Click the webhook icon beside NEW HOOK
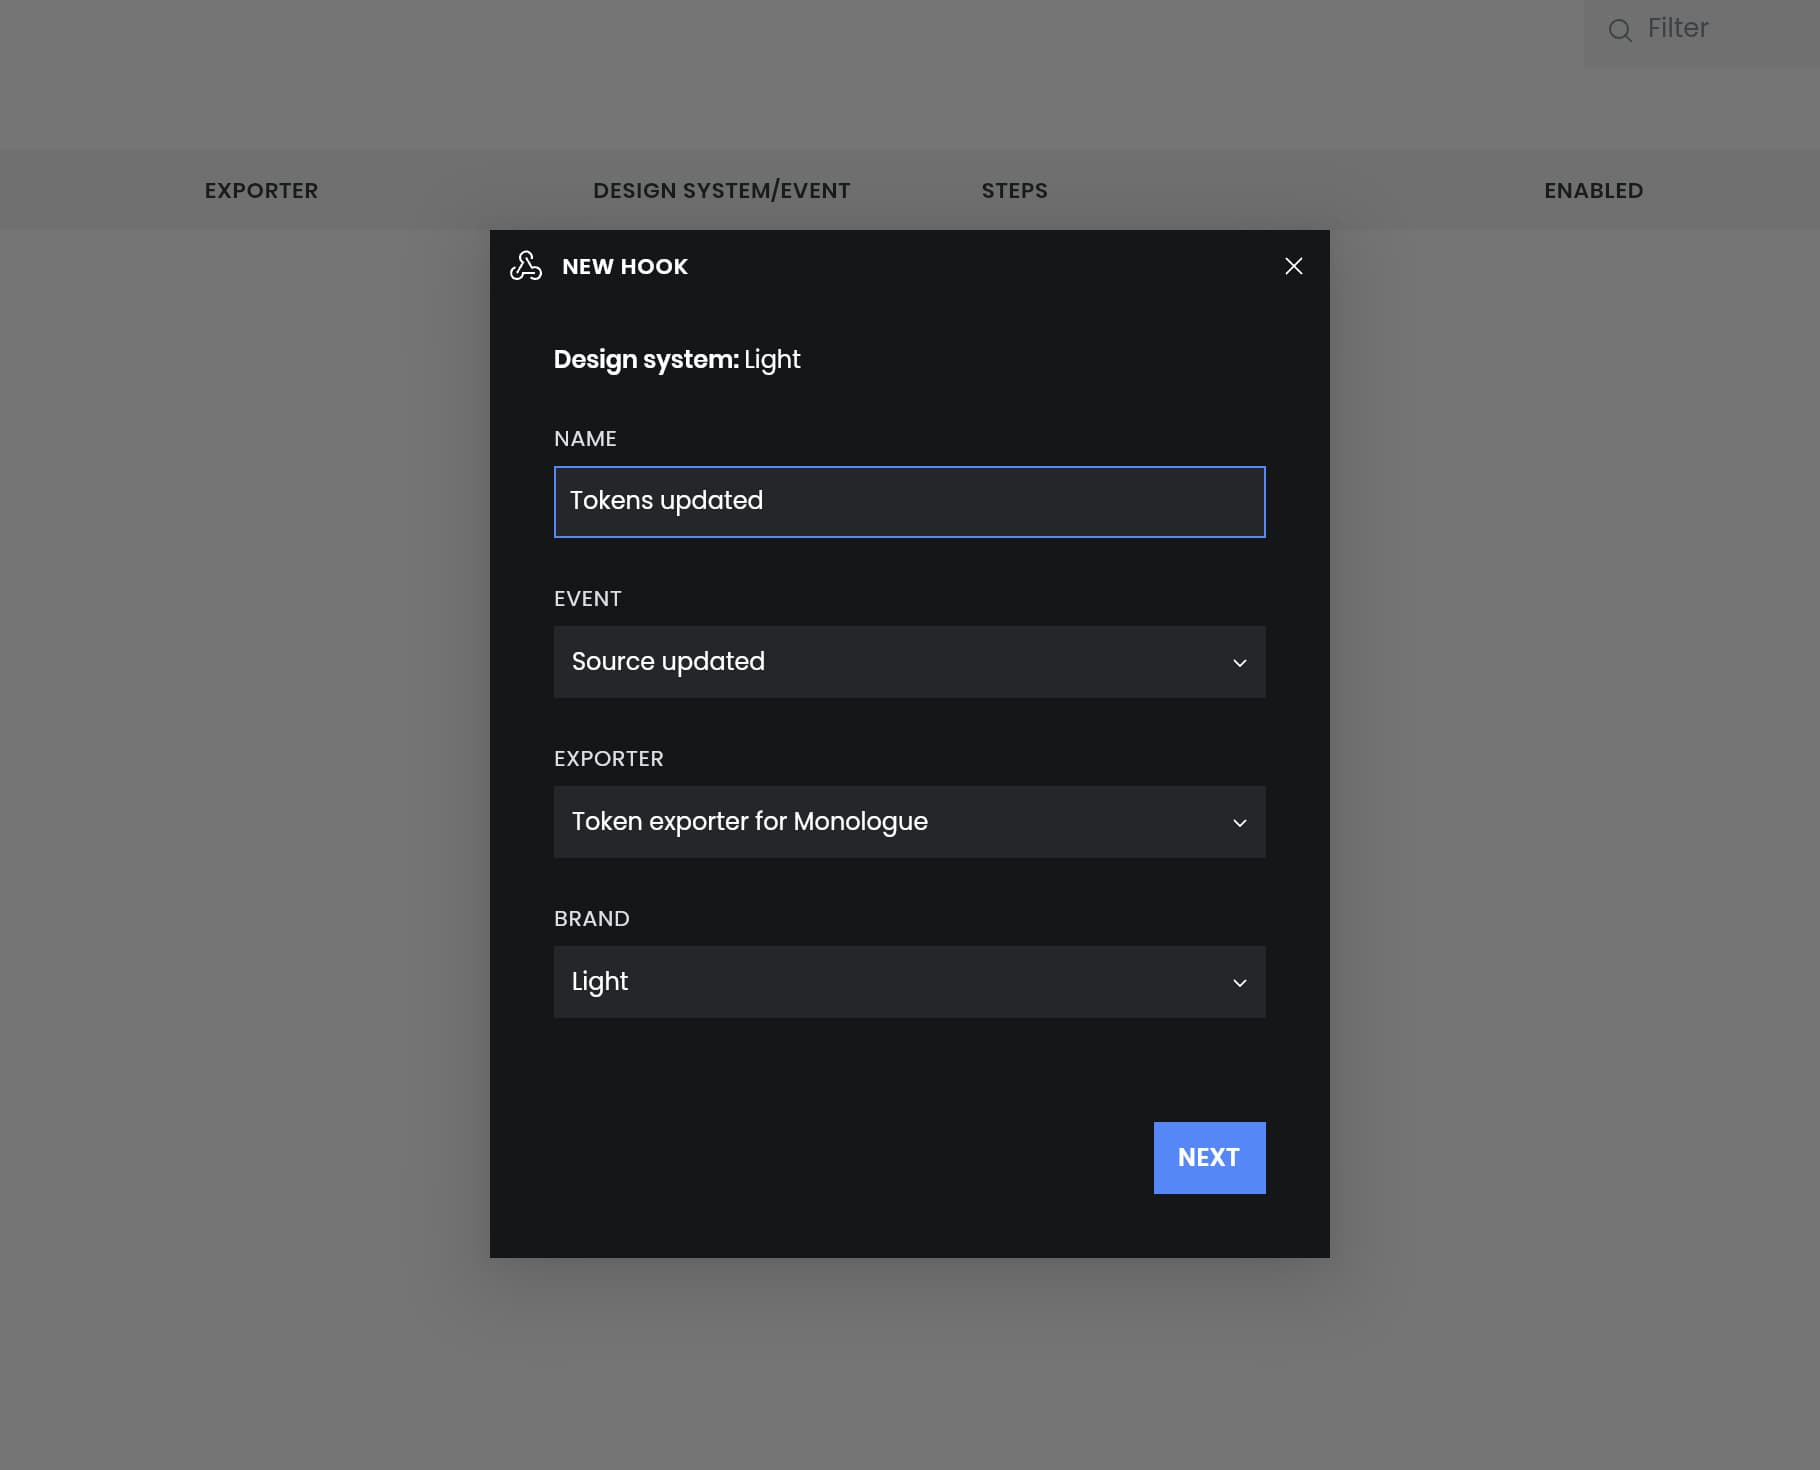The image size is (1820, 1470). click(526, 266)
